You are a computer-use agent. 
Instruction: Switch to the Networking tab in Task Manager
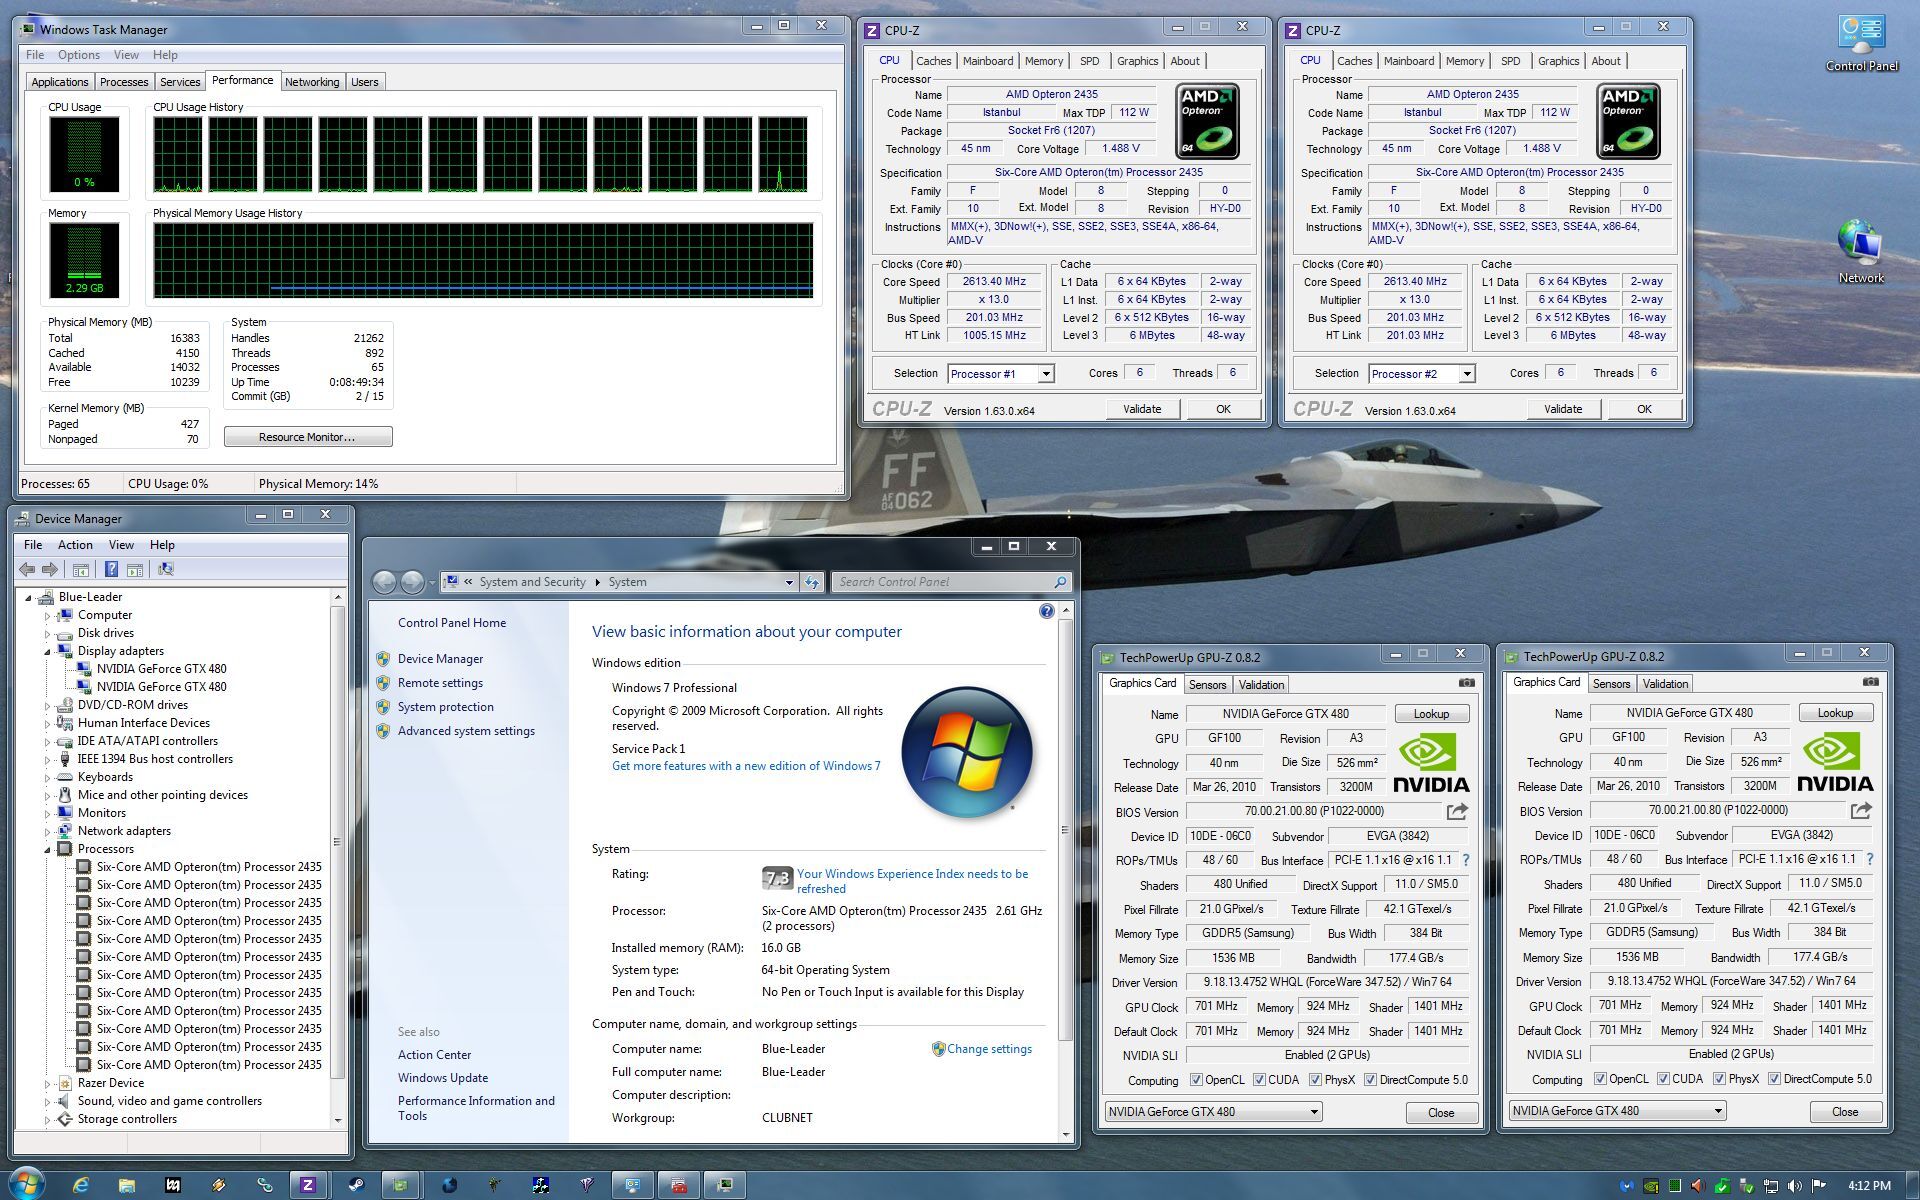(312, 82)
